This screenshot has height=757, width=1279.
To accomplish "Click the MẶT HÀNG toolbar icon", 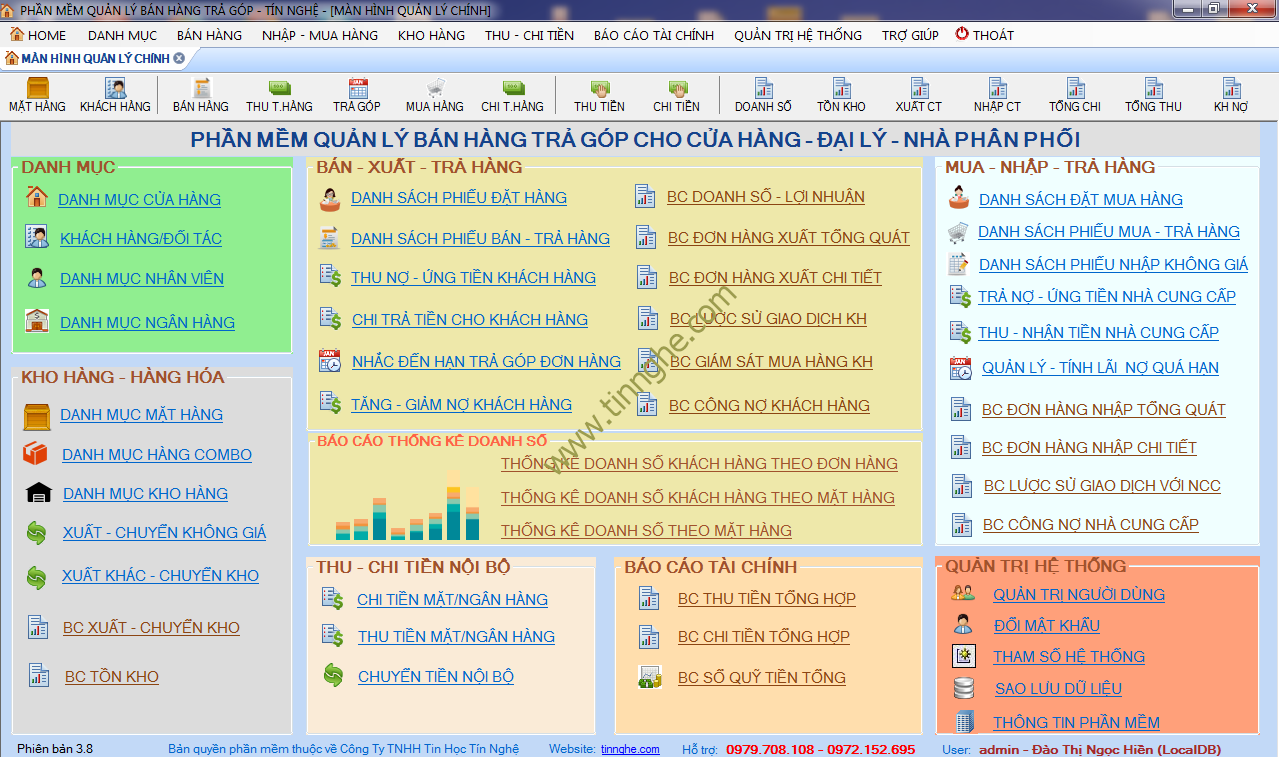I will 37,89.
